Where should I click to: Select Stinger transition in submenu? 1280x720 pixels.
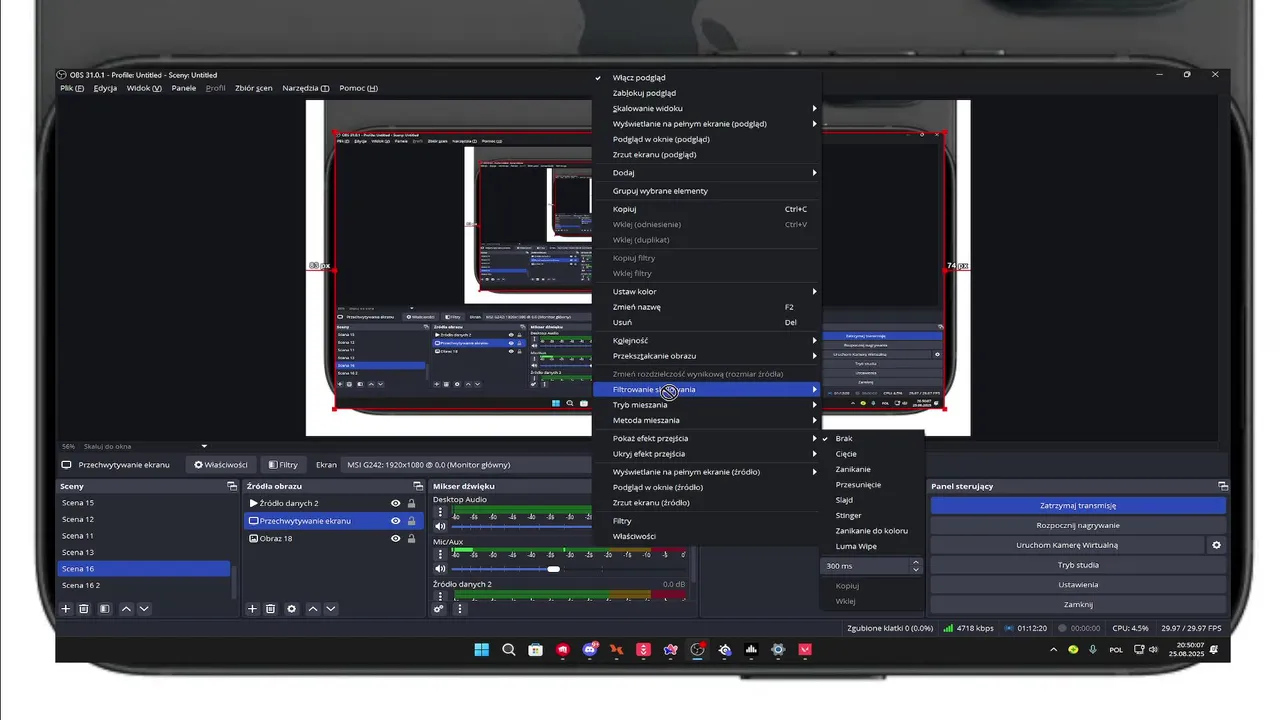[x=871, y=516]
